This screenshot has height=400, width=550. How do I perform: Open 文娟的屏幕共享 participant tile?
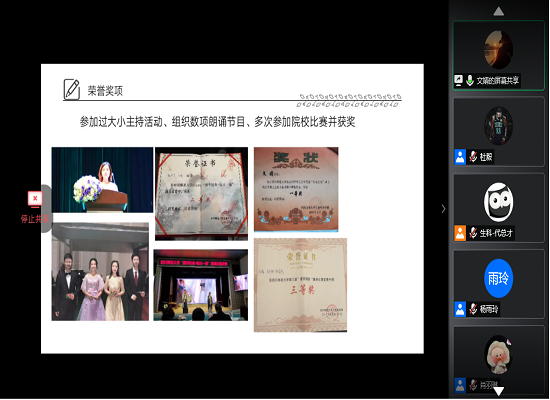pyautogui.click(x=498, y=55)
